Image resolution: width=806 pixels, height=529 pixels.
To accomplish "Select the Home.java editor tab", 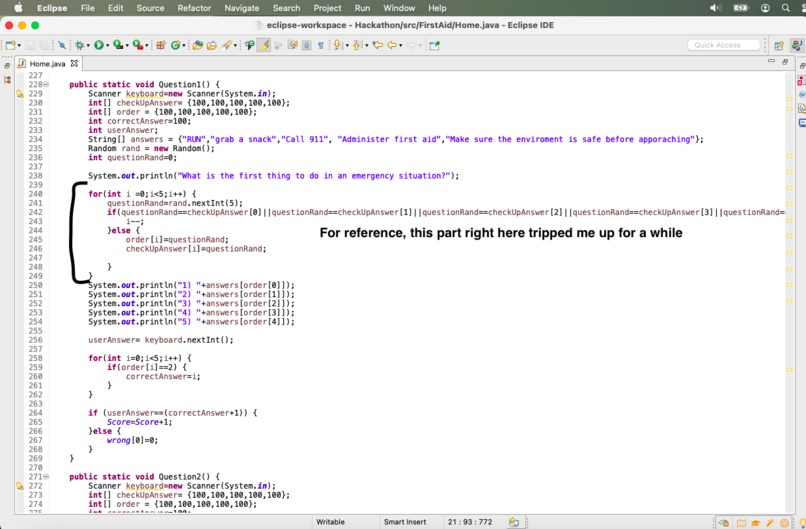I will [x=47, y=64].
